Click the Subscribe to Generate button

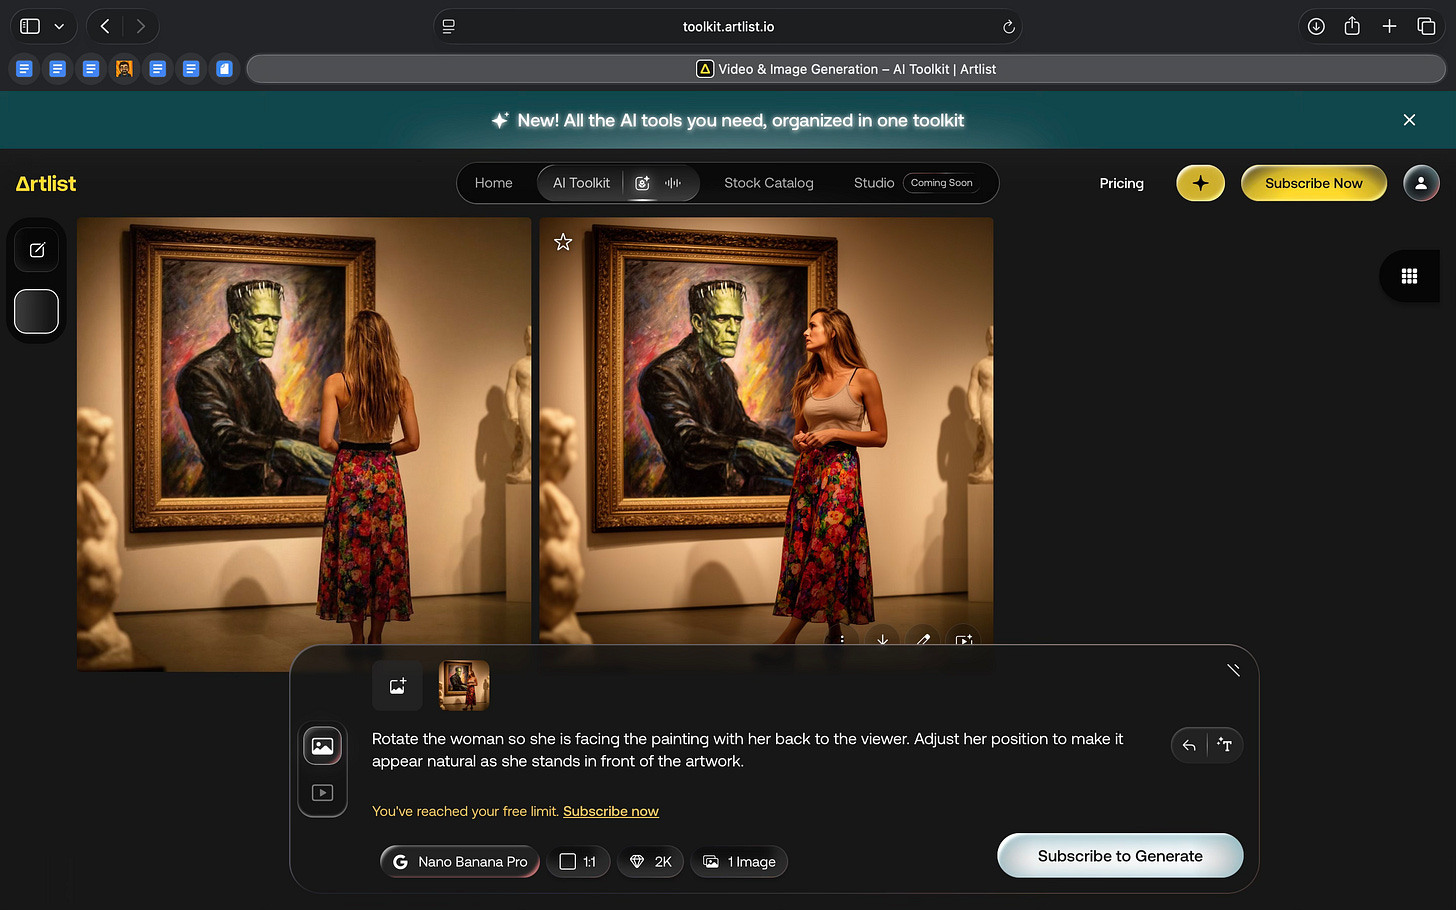tap(1120, 856)
